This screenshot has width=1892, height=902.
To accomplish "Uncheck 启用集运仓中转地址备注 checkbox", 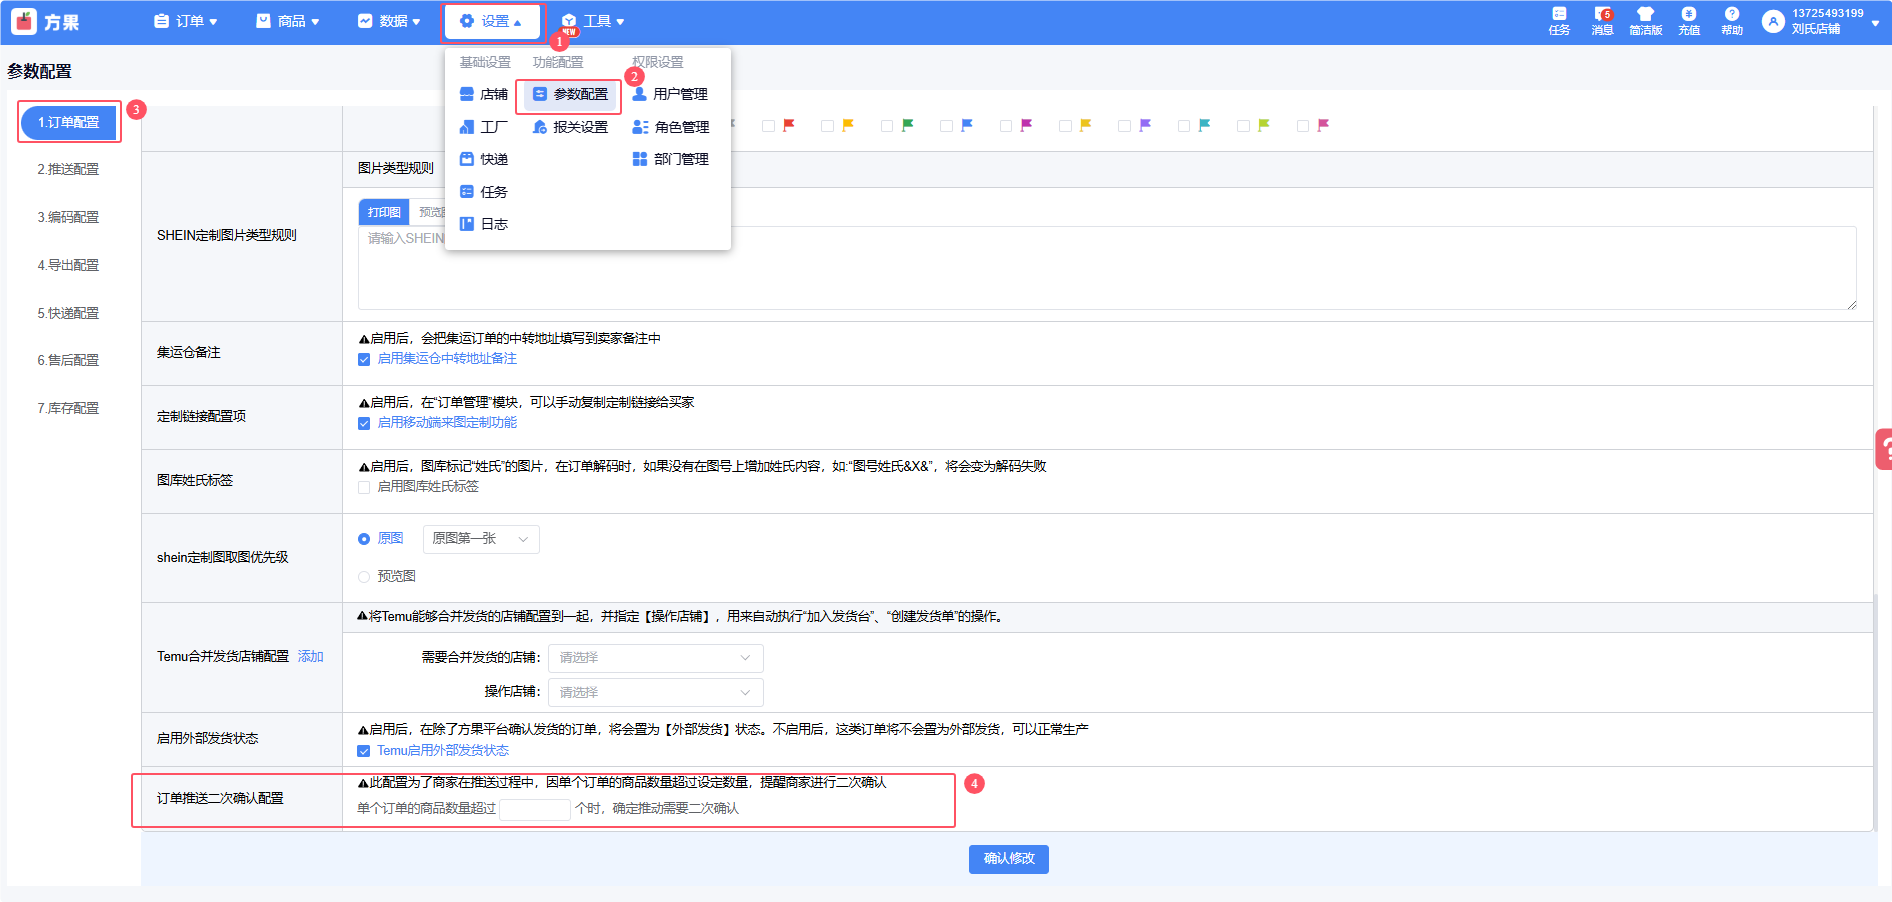I will (x=364, y=359).
